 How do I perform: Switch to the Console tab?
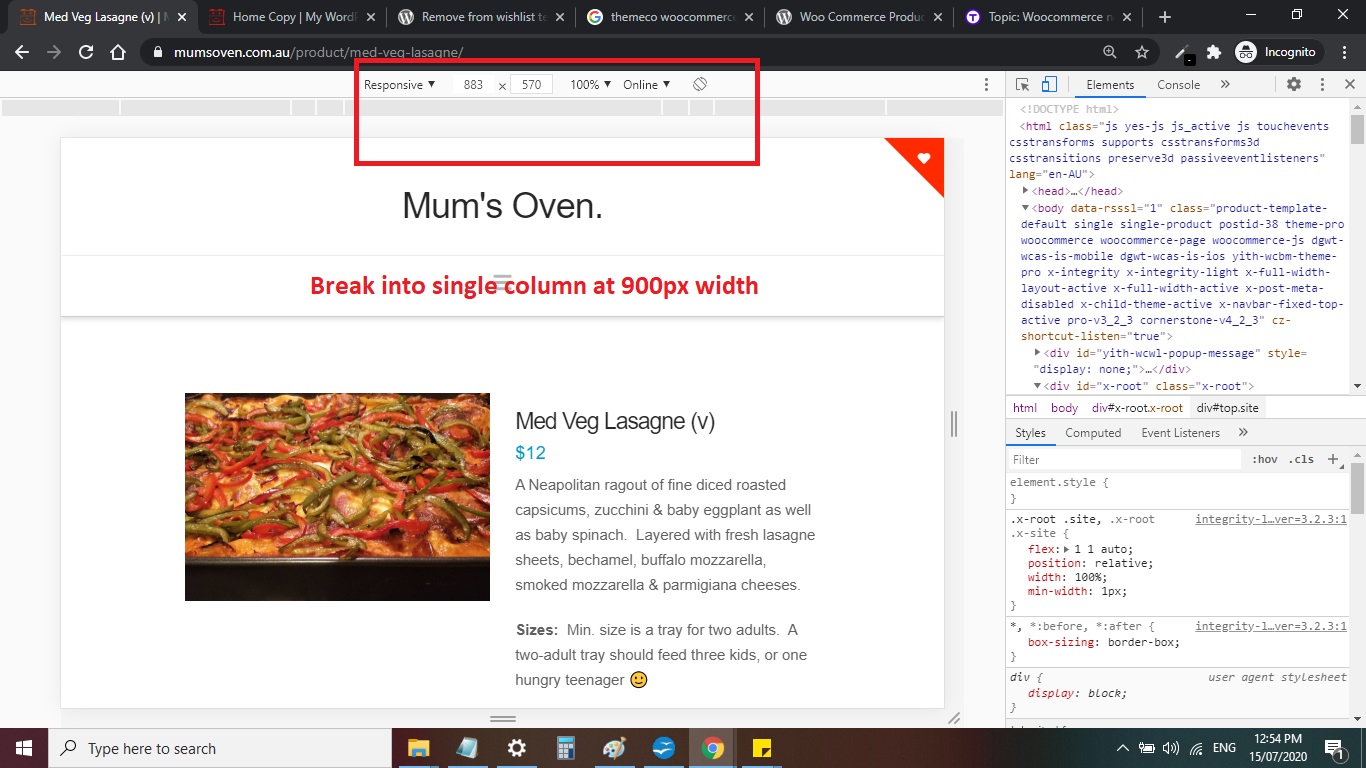[1178, 85]
